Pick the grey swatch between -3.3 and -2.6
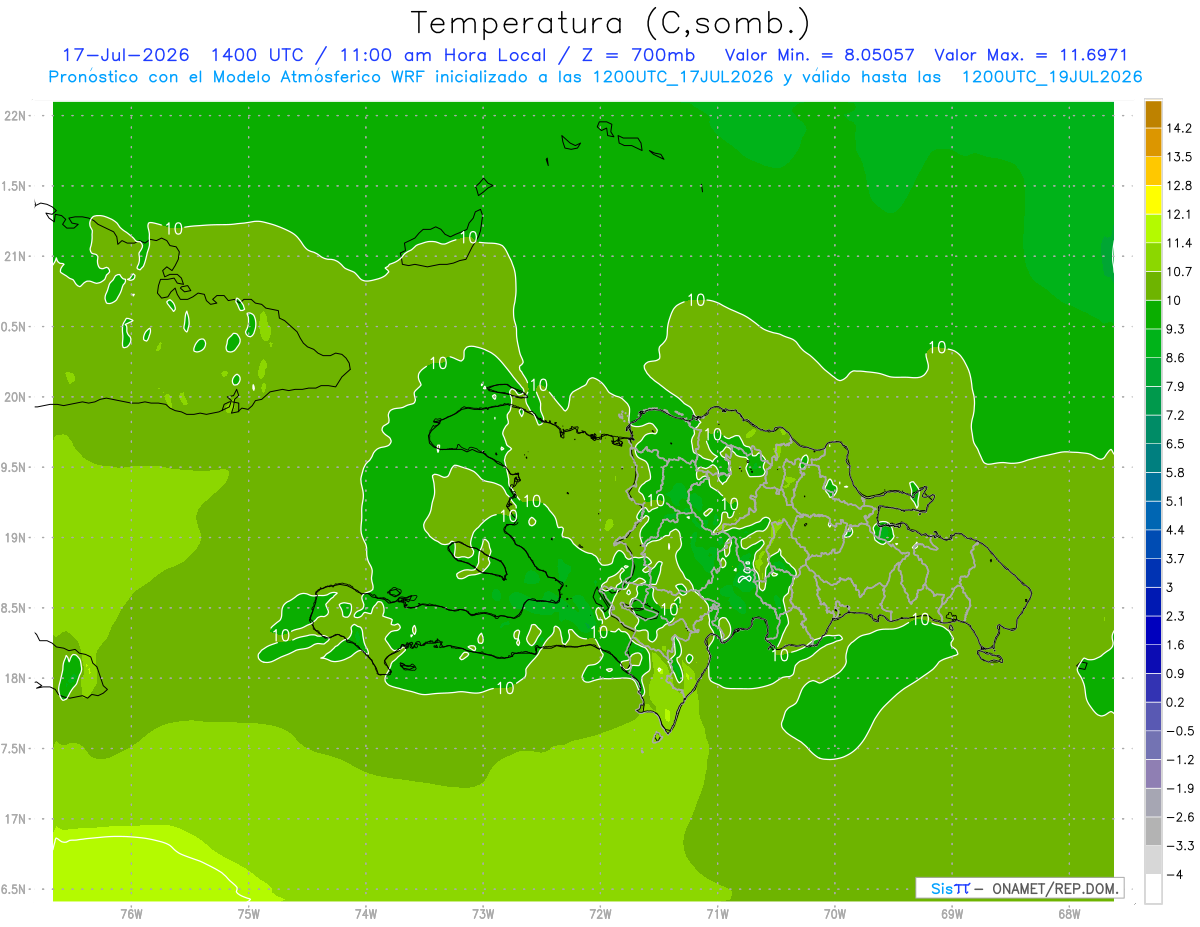This screenshot has width=1200, height=927. [x=1153, y=831]
